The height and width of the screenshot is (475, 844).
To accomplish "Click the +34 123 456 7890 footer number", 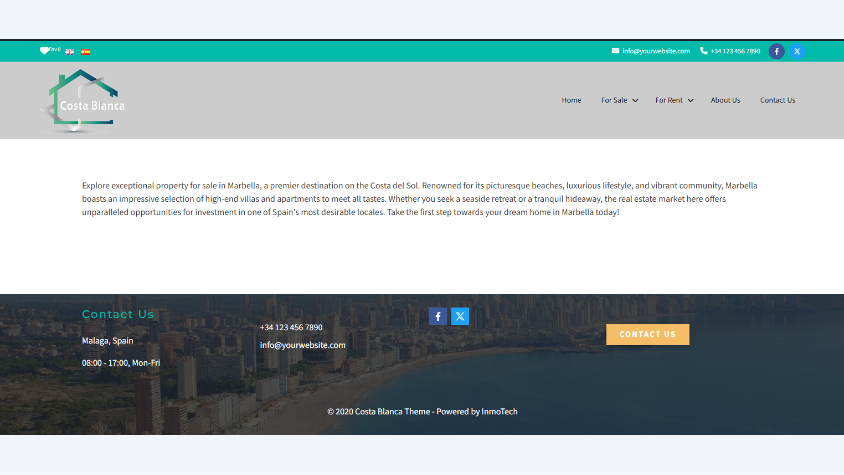I will [x=291, y=327].
